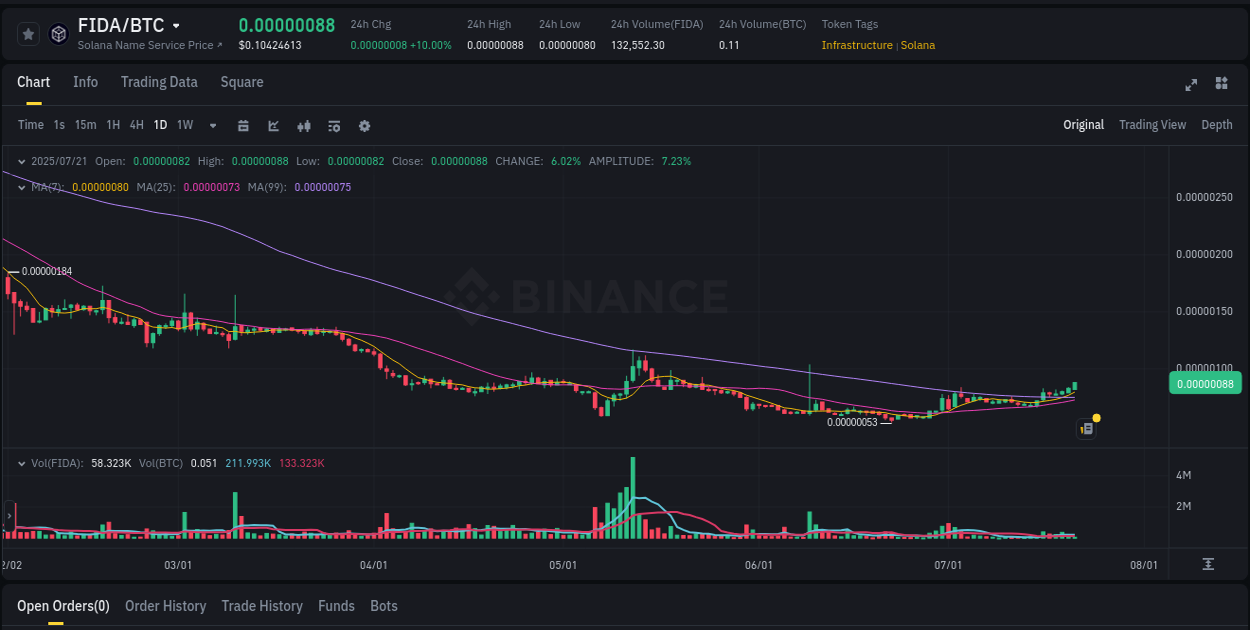Click the highlighted current price label

[x=1204, y=383]
